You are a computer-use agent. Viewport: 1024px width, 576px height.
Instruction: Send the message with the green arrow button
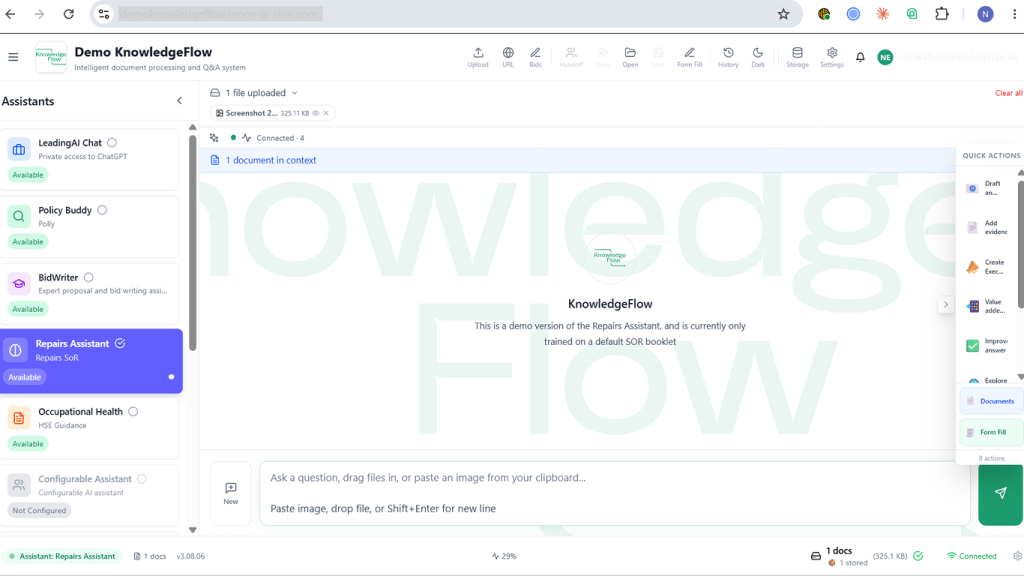[x=1000, y=493]
